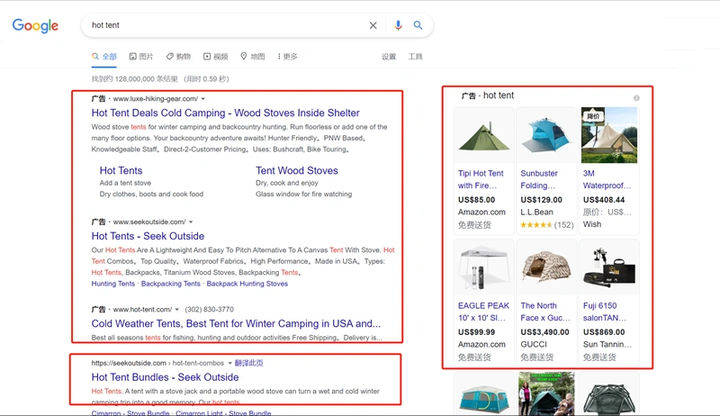Open the blue Sunbuster Folding shelter image
Screen dimensions: 720x416
pos(546,135)
